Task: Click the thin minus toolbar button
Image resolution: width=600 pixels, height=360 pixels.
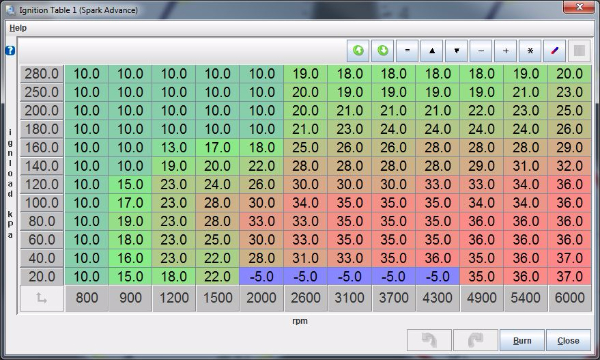Action: coord(481,50)
